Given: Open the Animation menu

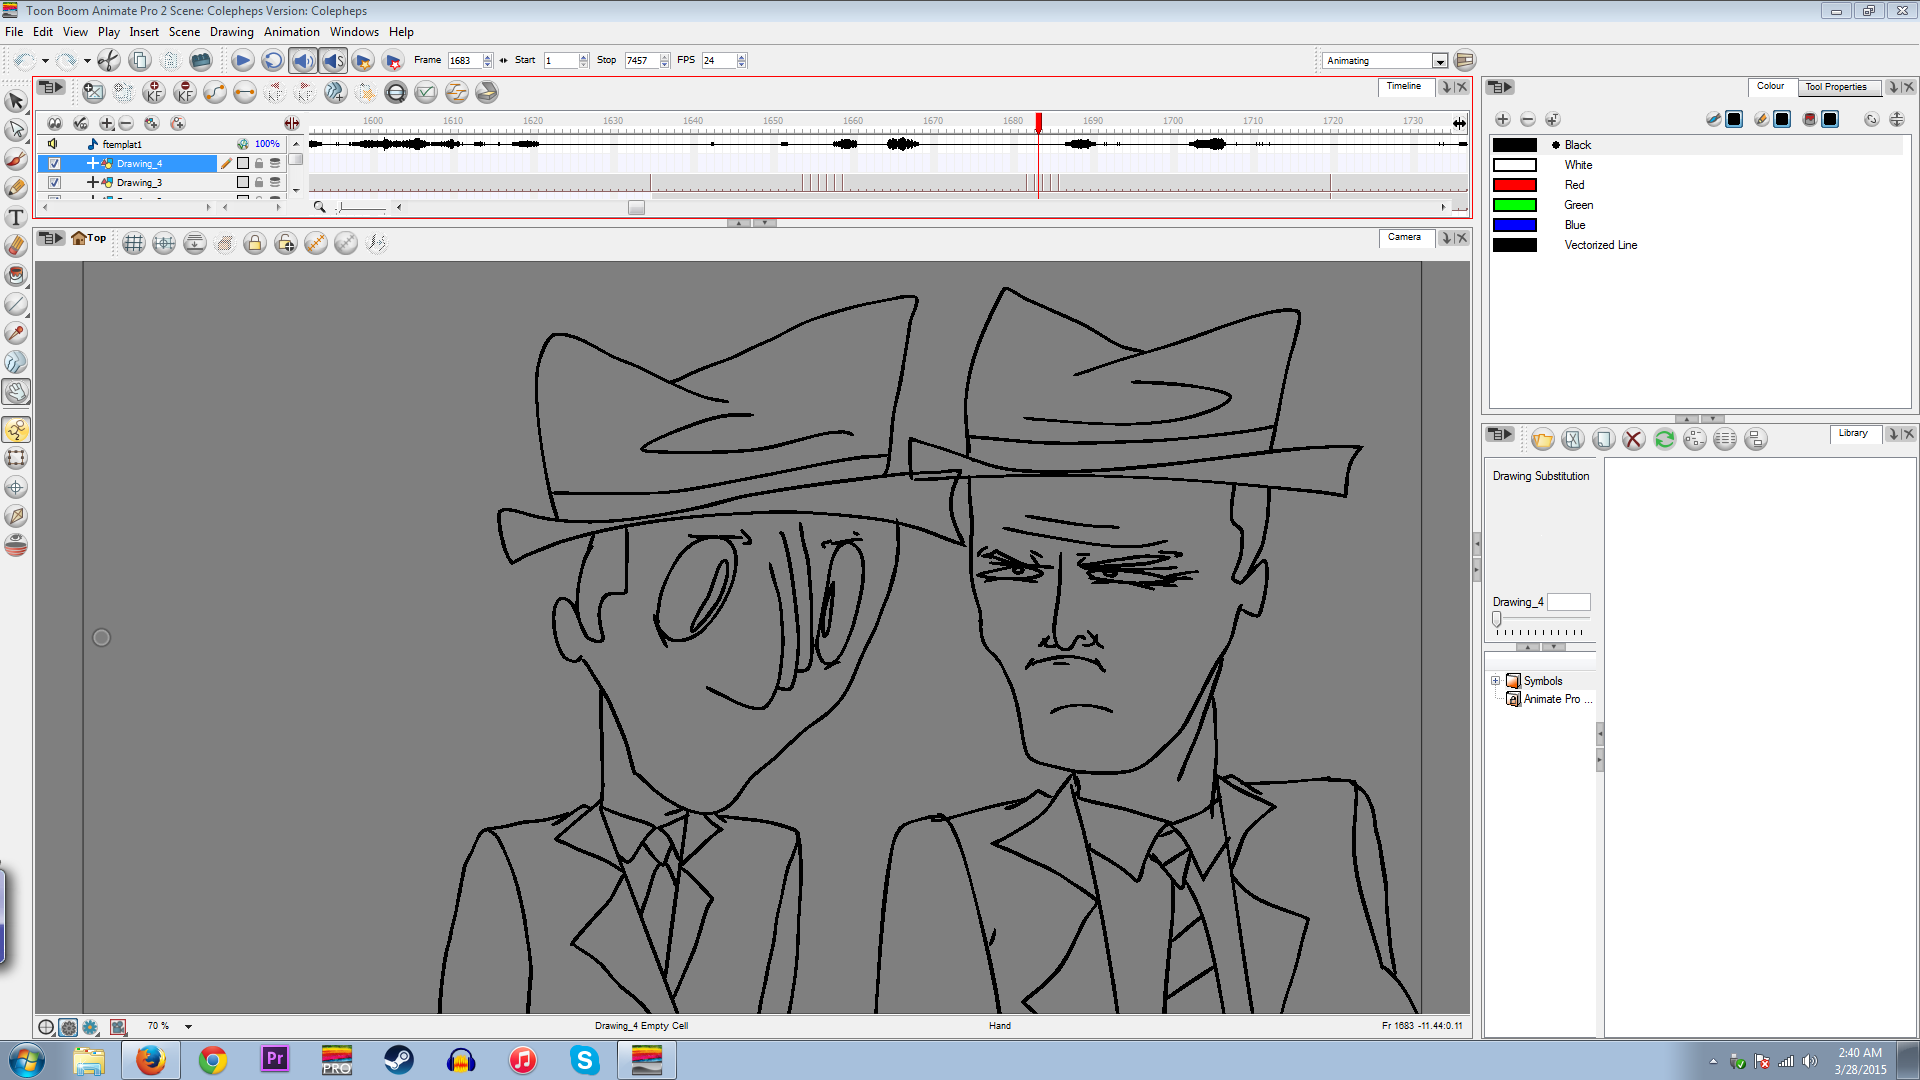Looking at the screenshot, I should click(291, 32).
